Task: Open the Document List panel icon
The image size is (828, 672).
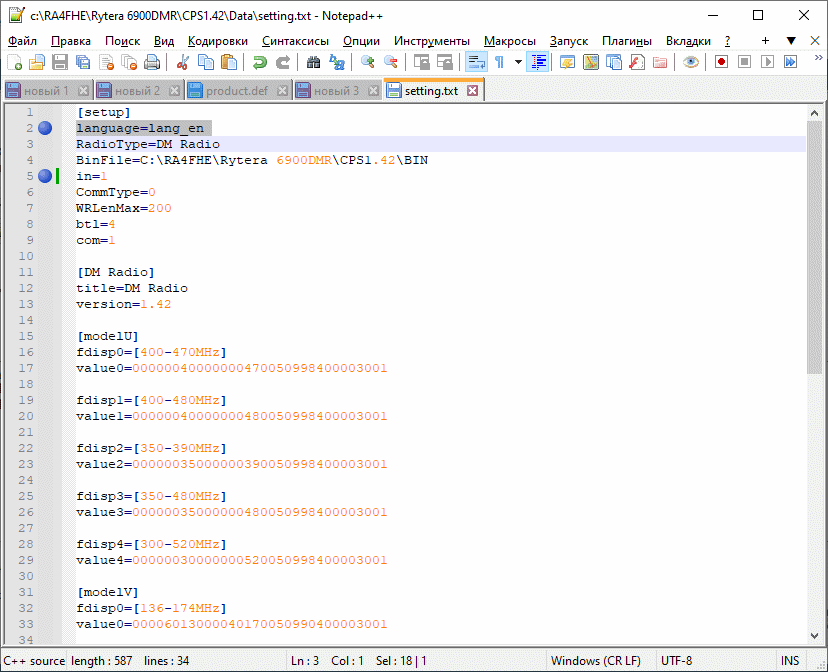Action: tap(614, 62)
